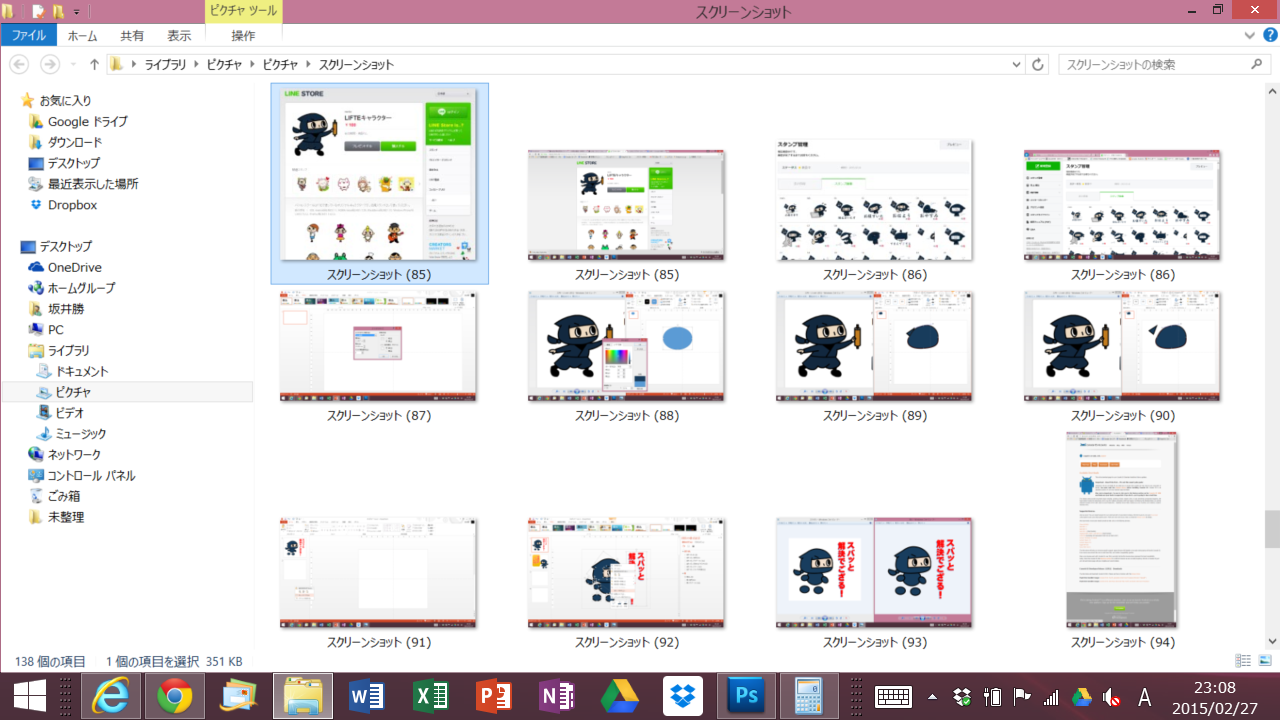Open Excel from the taskbar

click(431, 696)
